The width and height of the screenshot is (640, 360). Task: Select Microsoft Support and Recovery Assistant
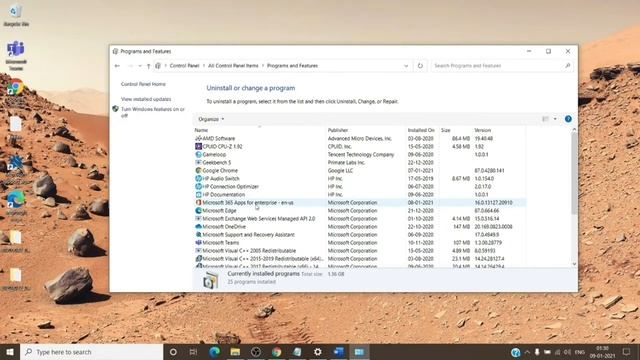[x=360, y=235]
